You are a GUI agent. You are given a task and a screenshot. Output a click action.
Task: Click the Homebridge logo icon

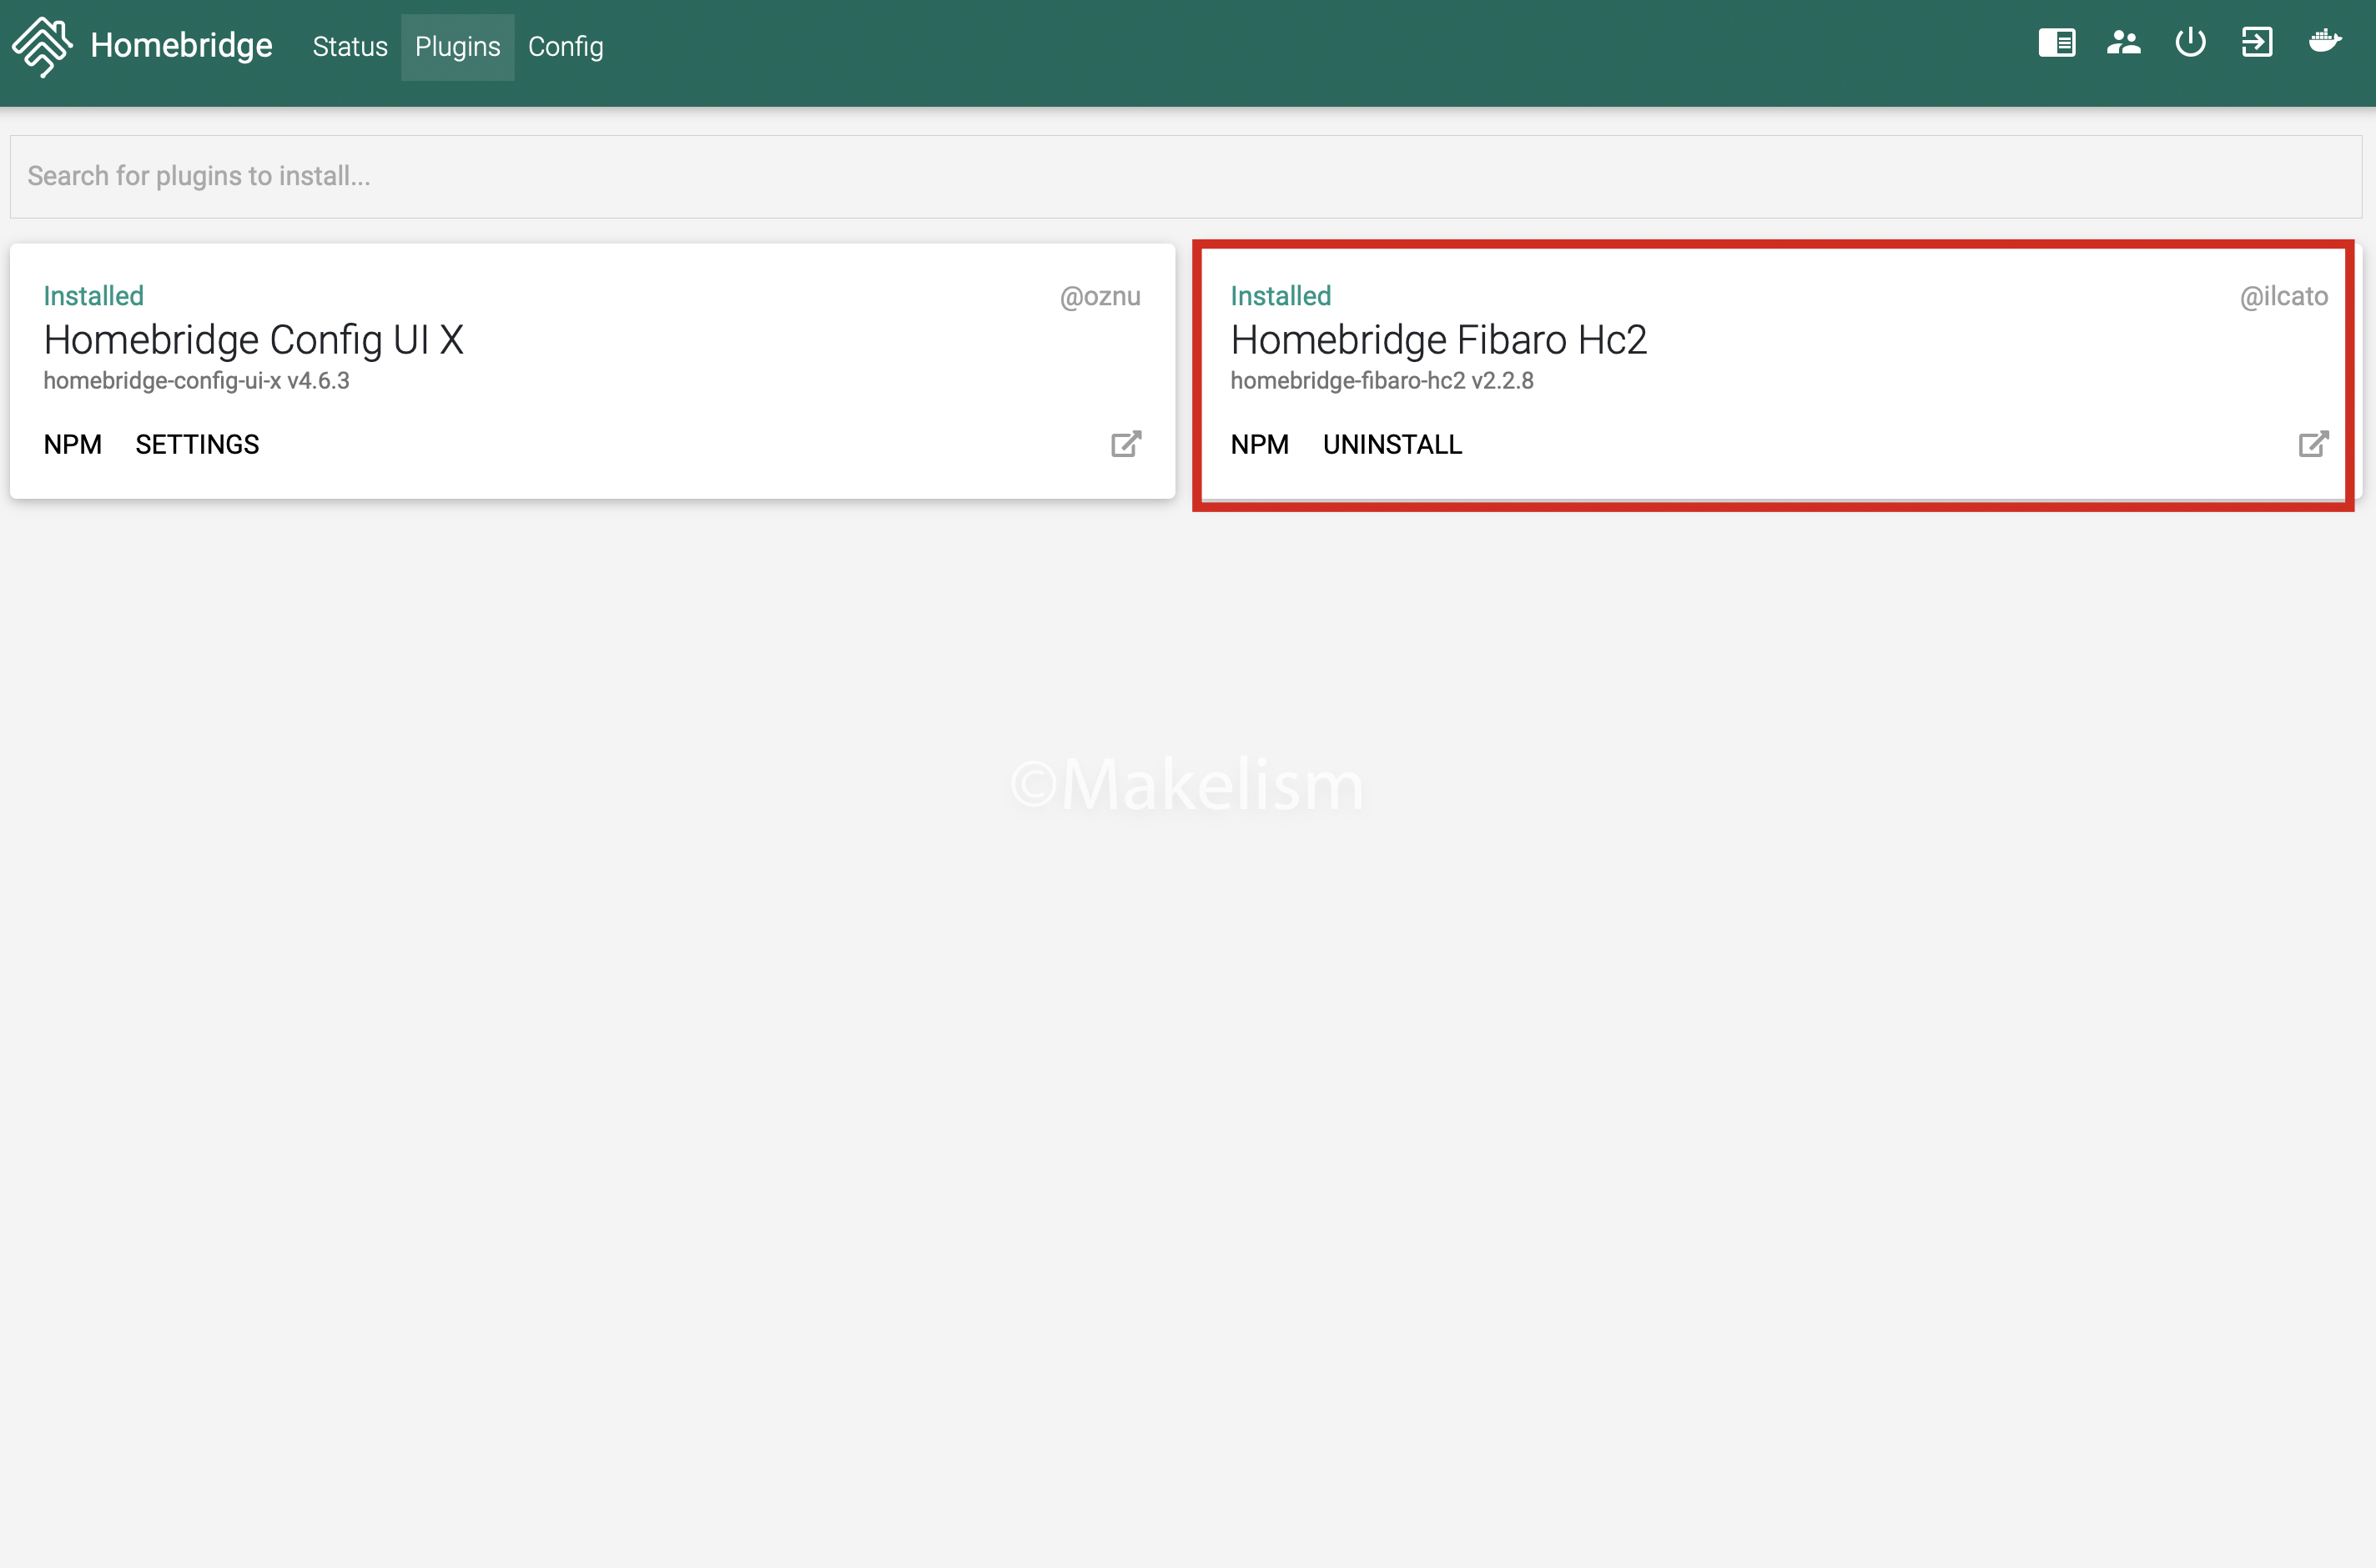pyautogui.click(x=42, y=46)
